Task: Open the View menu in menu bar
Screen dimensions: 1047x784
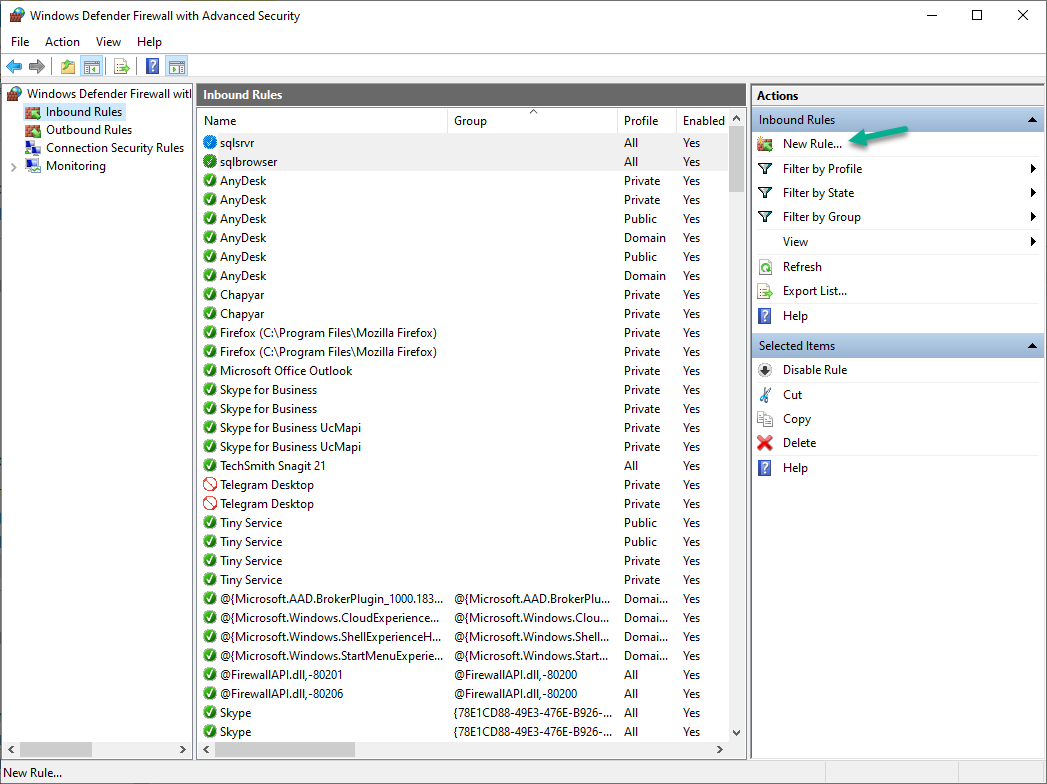Action: click(108, 41)
